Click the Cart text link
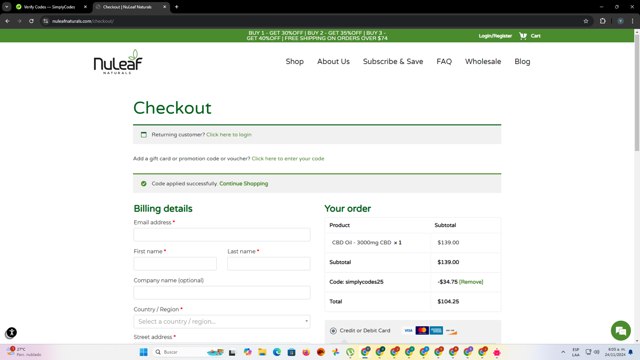This screenshot has width=640, height=360. click(536, 36)
